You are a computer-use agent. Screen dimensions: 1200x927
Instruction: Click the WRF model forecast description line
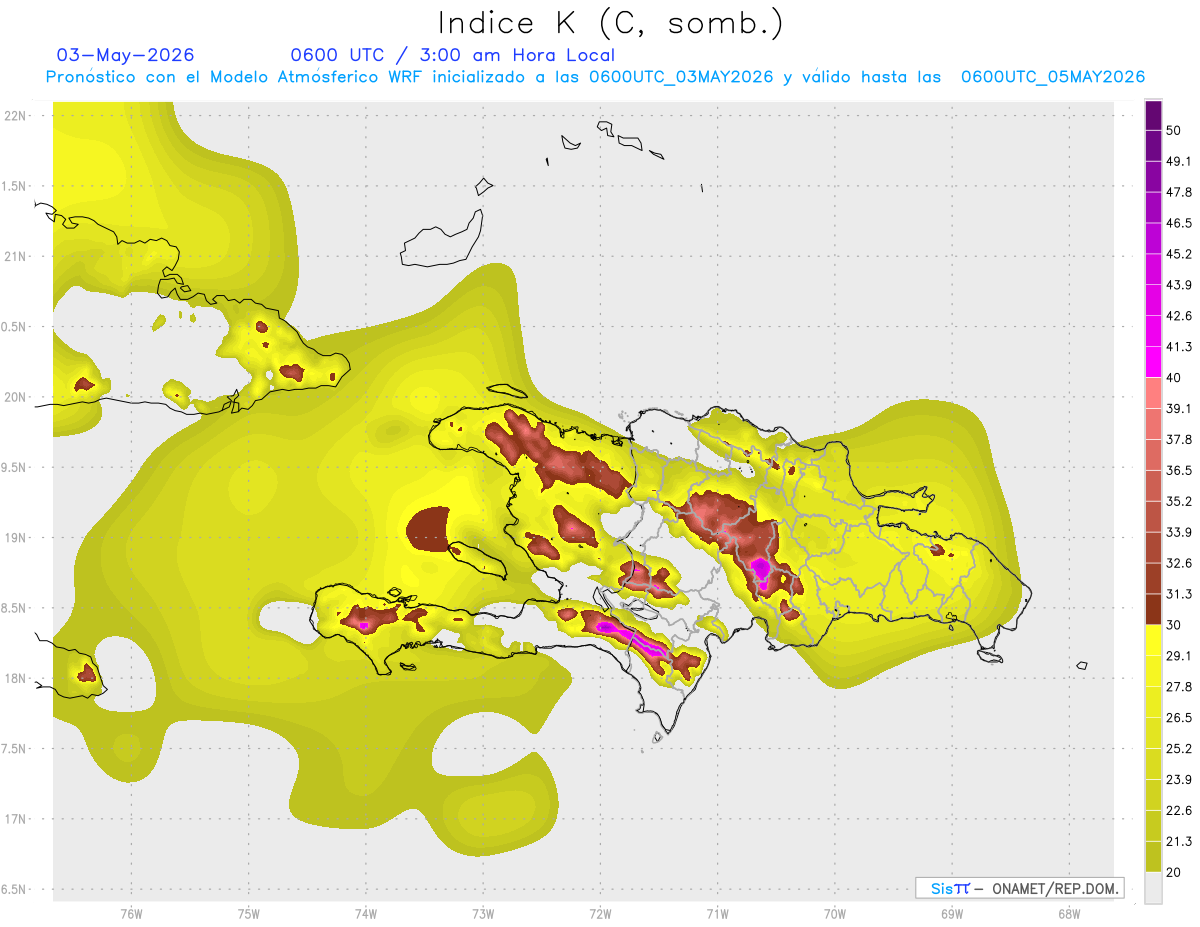tap(595, 77)
